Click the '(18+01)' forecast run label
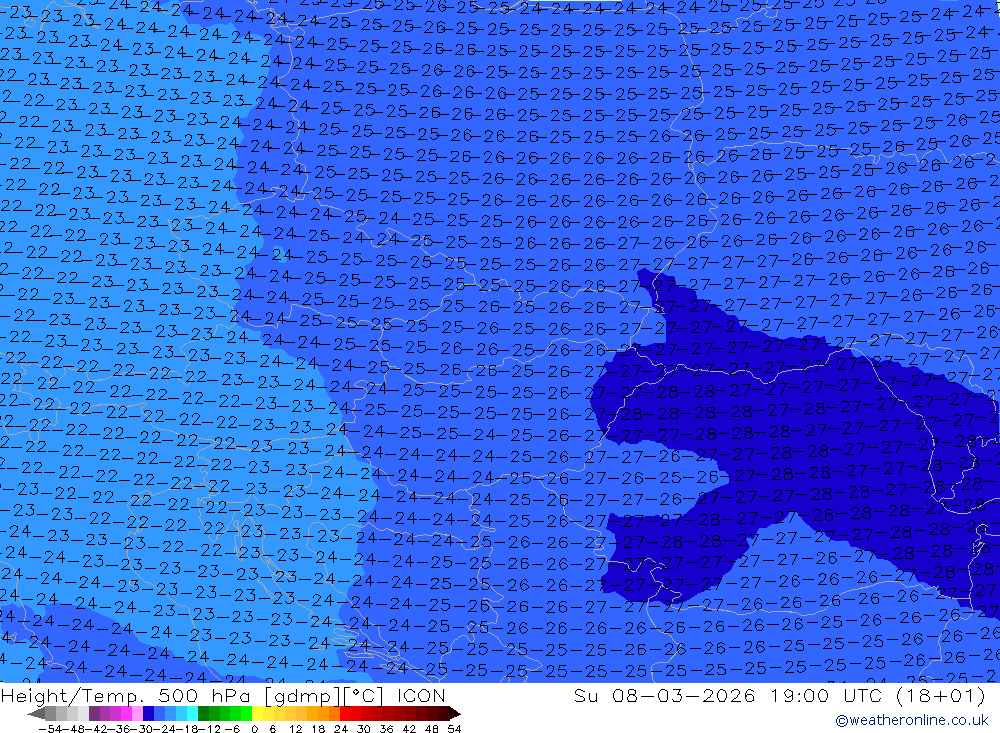 point(941,695)
